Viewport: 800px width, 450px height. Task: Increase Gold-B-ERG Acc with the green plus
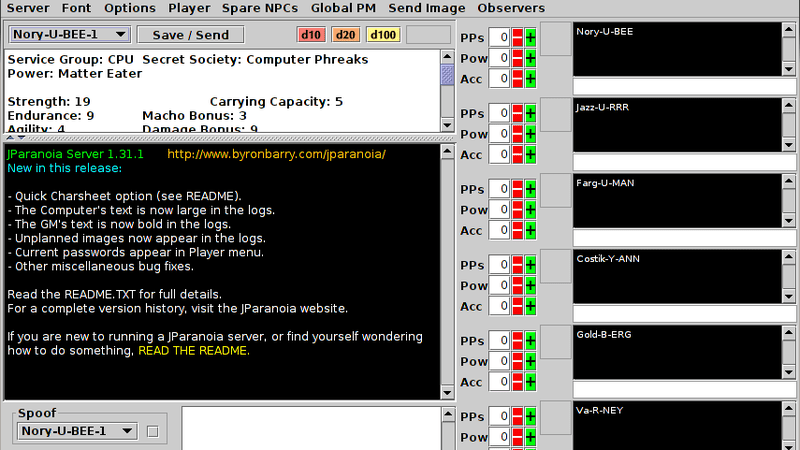click(x=531, y=382)
